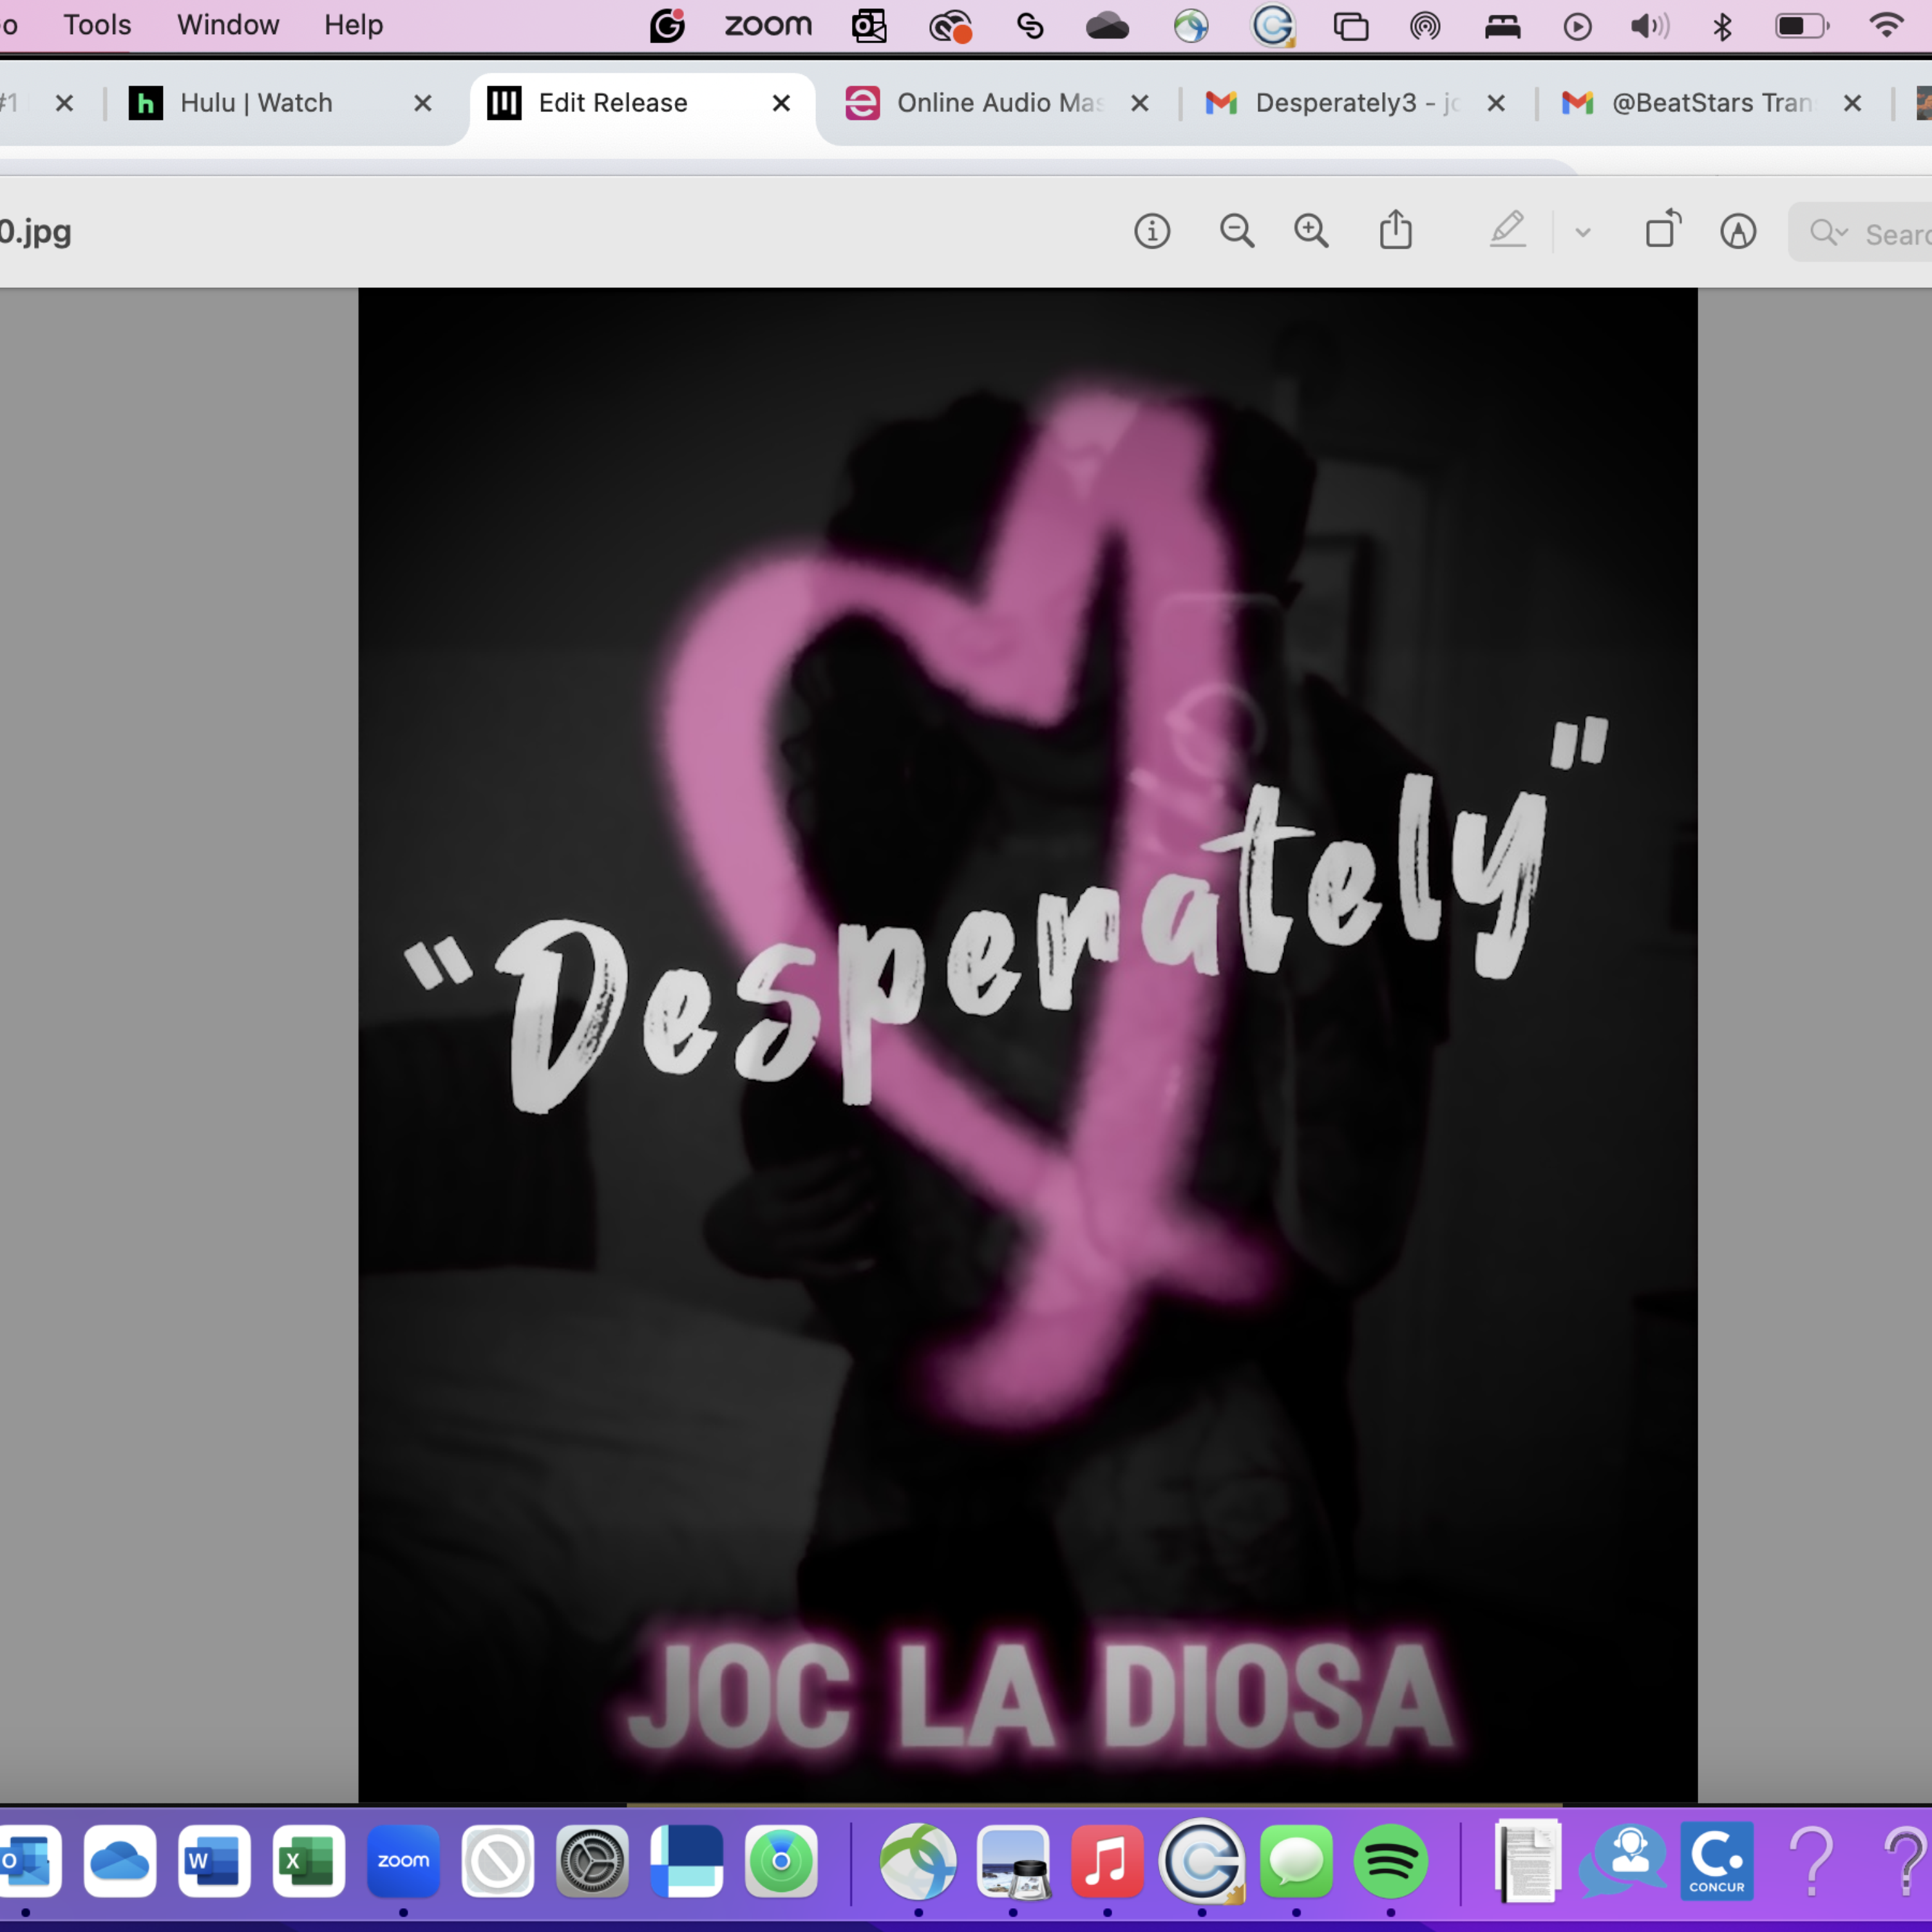Open the Share button in Preview toolbar
The width and height of the screenshot is (1932, 1932).
click(1396, 231)
